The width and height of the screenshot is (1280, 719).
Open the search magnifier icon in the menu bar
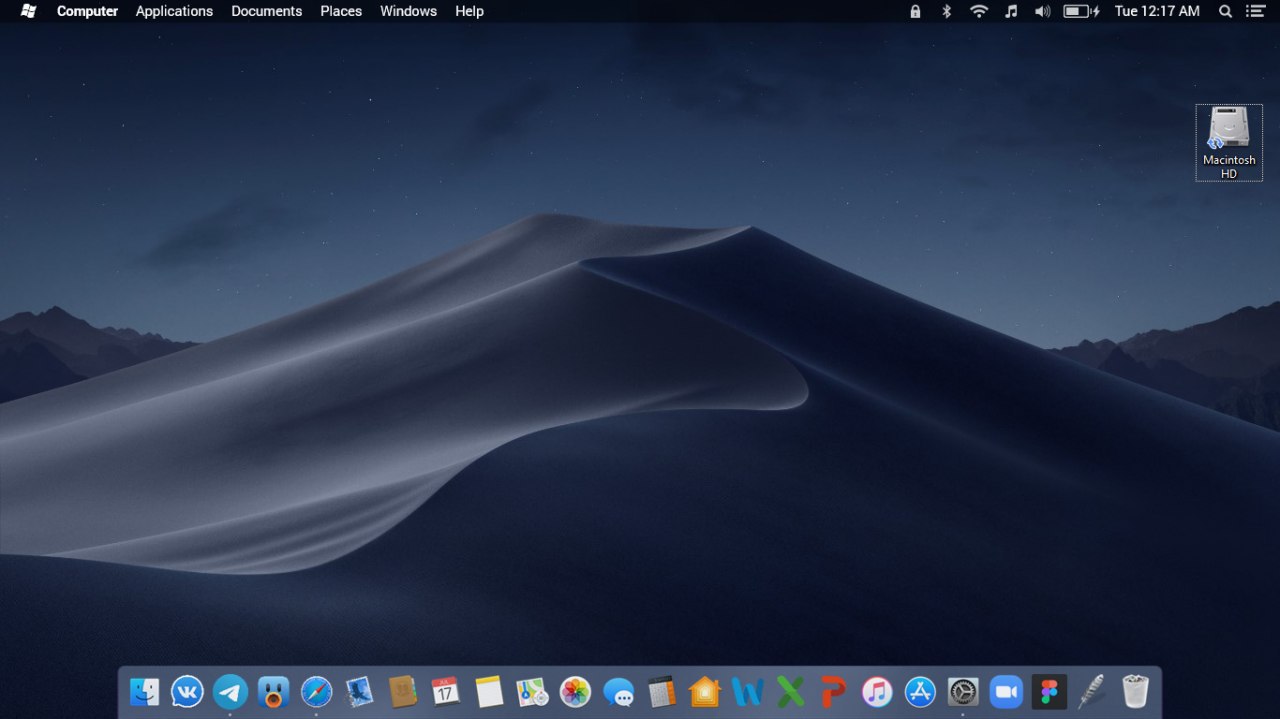pyautogui.click(x=1226, y=11)
